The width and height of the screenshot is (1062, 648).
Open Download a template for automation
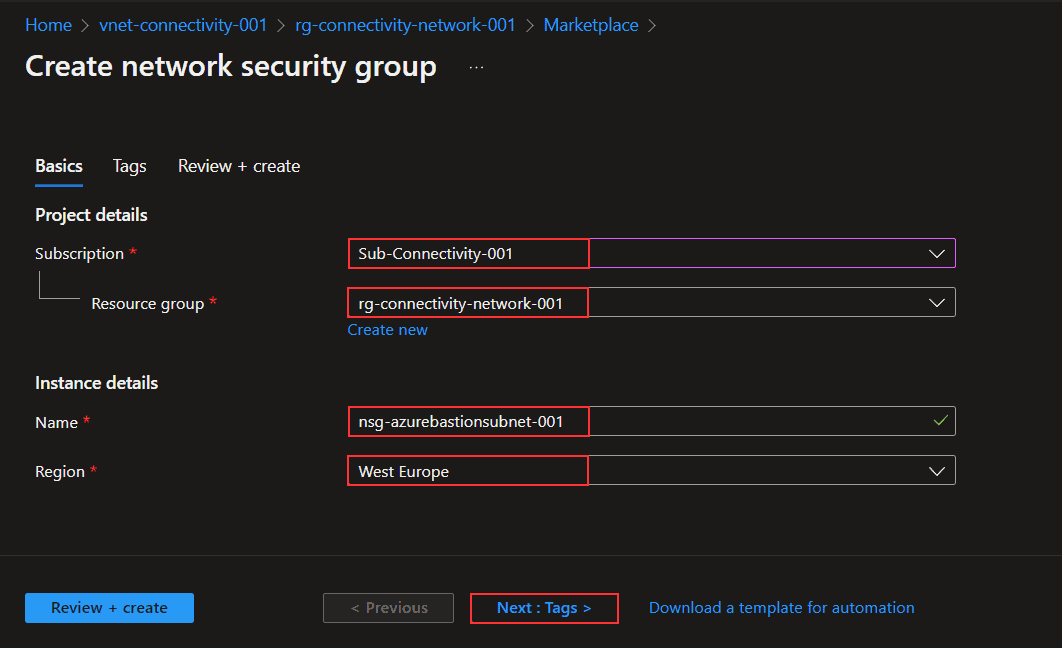781,607
